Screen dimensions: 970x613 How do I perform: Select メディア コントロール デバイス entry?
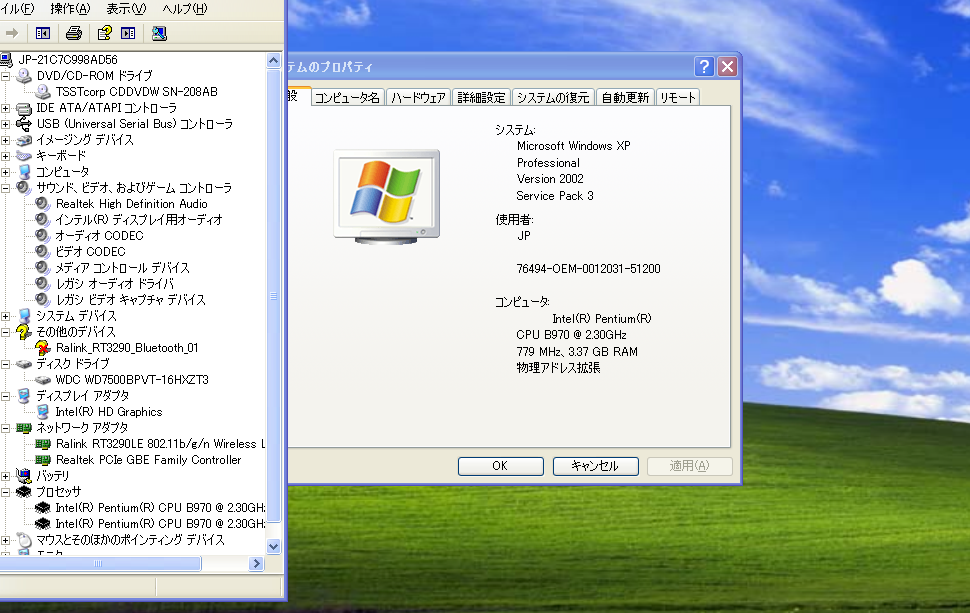[x=122, y=268]
